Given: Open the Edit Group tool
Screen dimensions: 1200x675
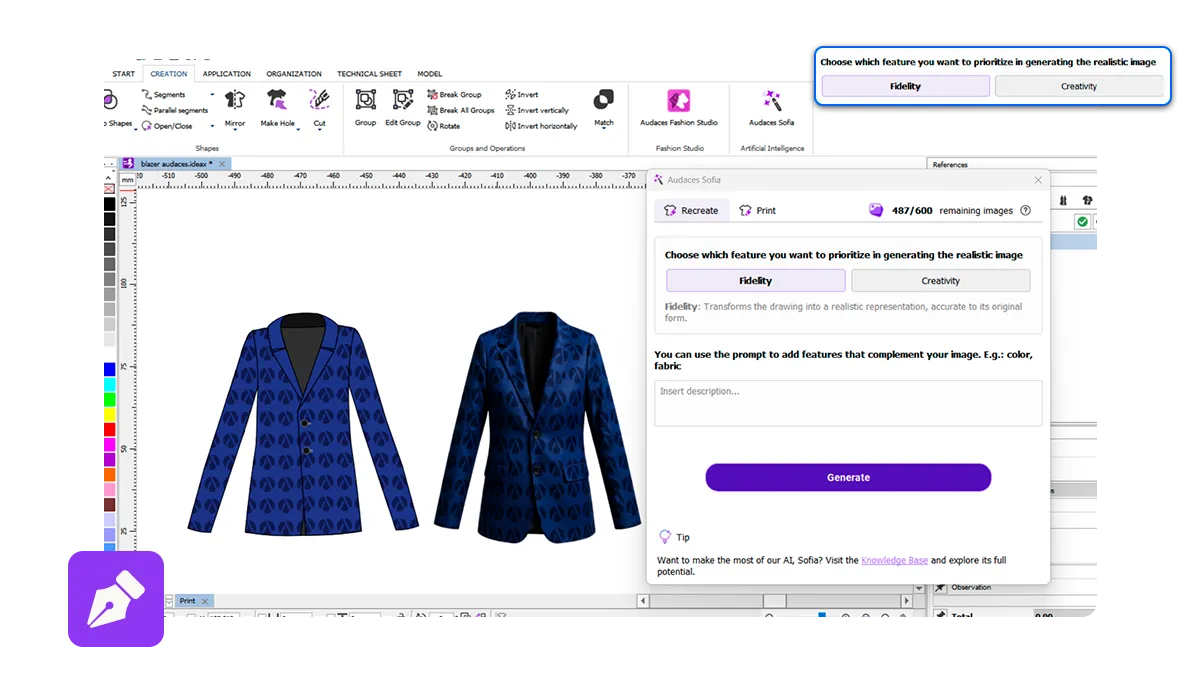Looking at the screenshot, I should coord(403,108).
